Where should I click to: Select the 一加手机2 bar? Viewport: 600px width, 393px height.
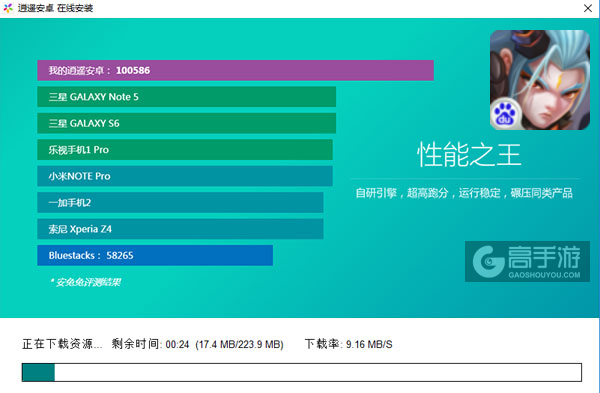(180, 202)
